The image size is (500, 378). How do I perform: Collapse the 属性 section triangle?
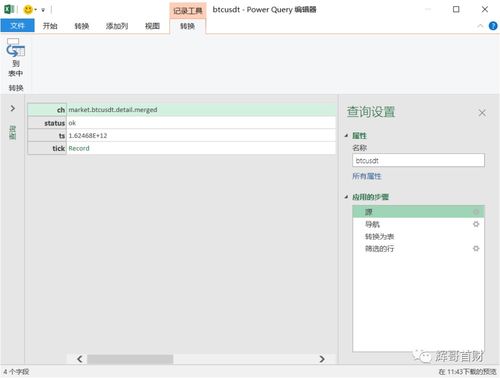pos(347,135)
